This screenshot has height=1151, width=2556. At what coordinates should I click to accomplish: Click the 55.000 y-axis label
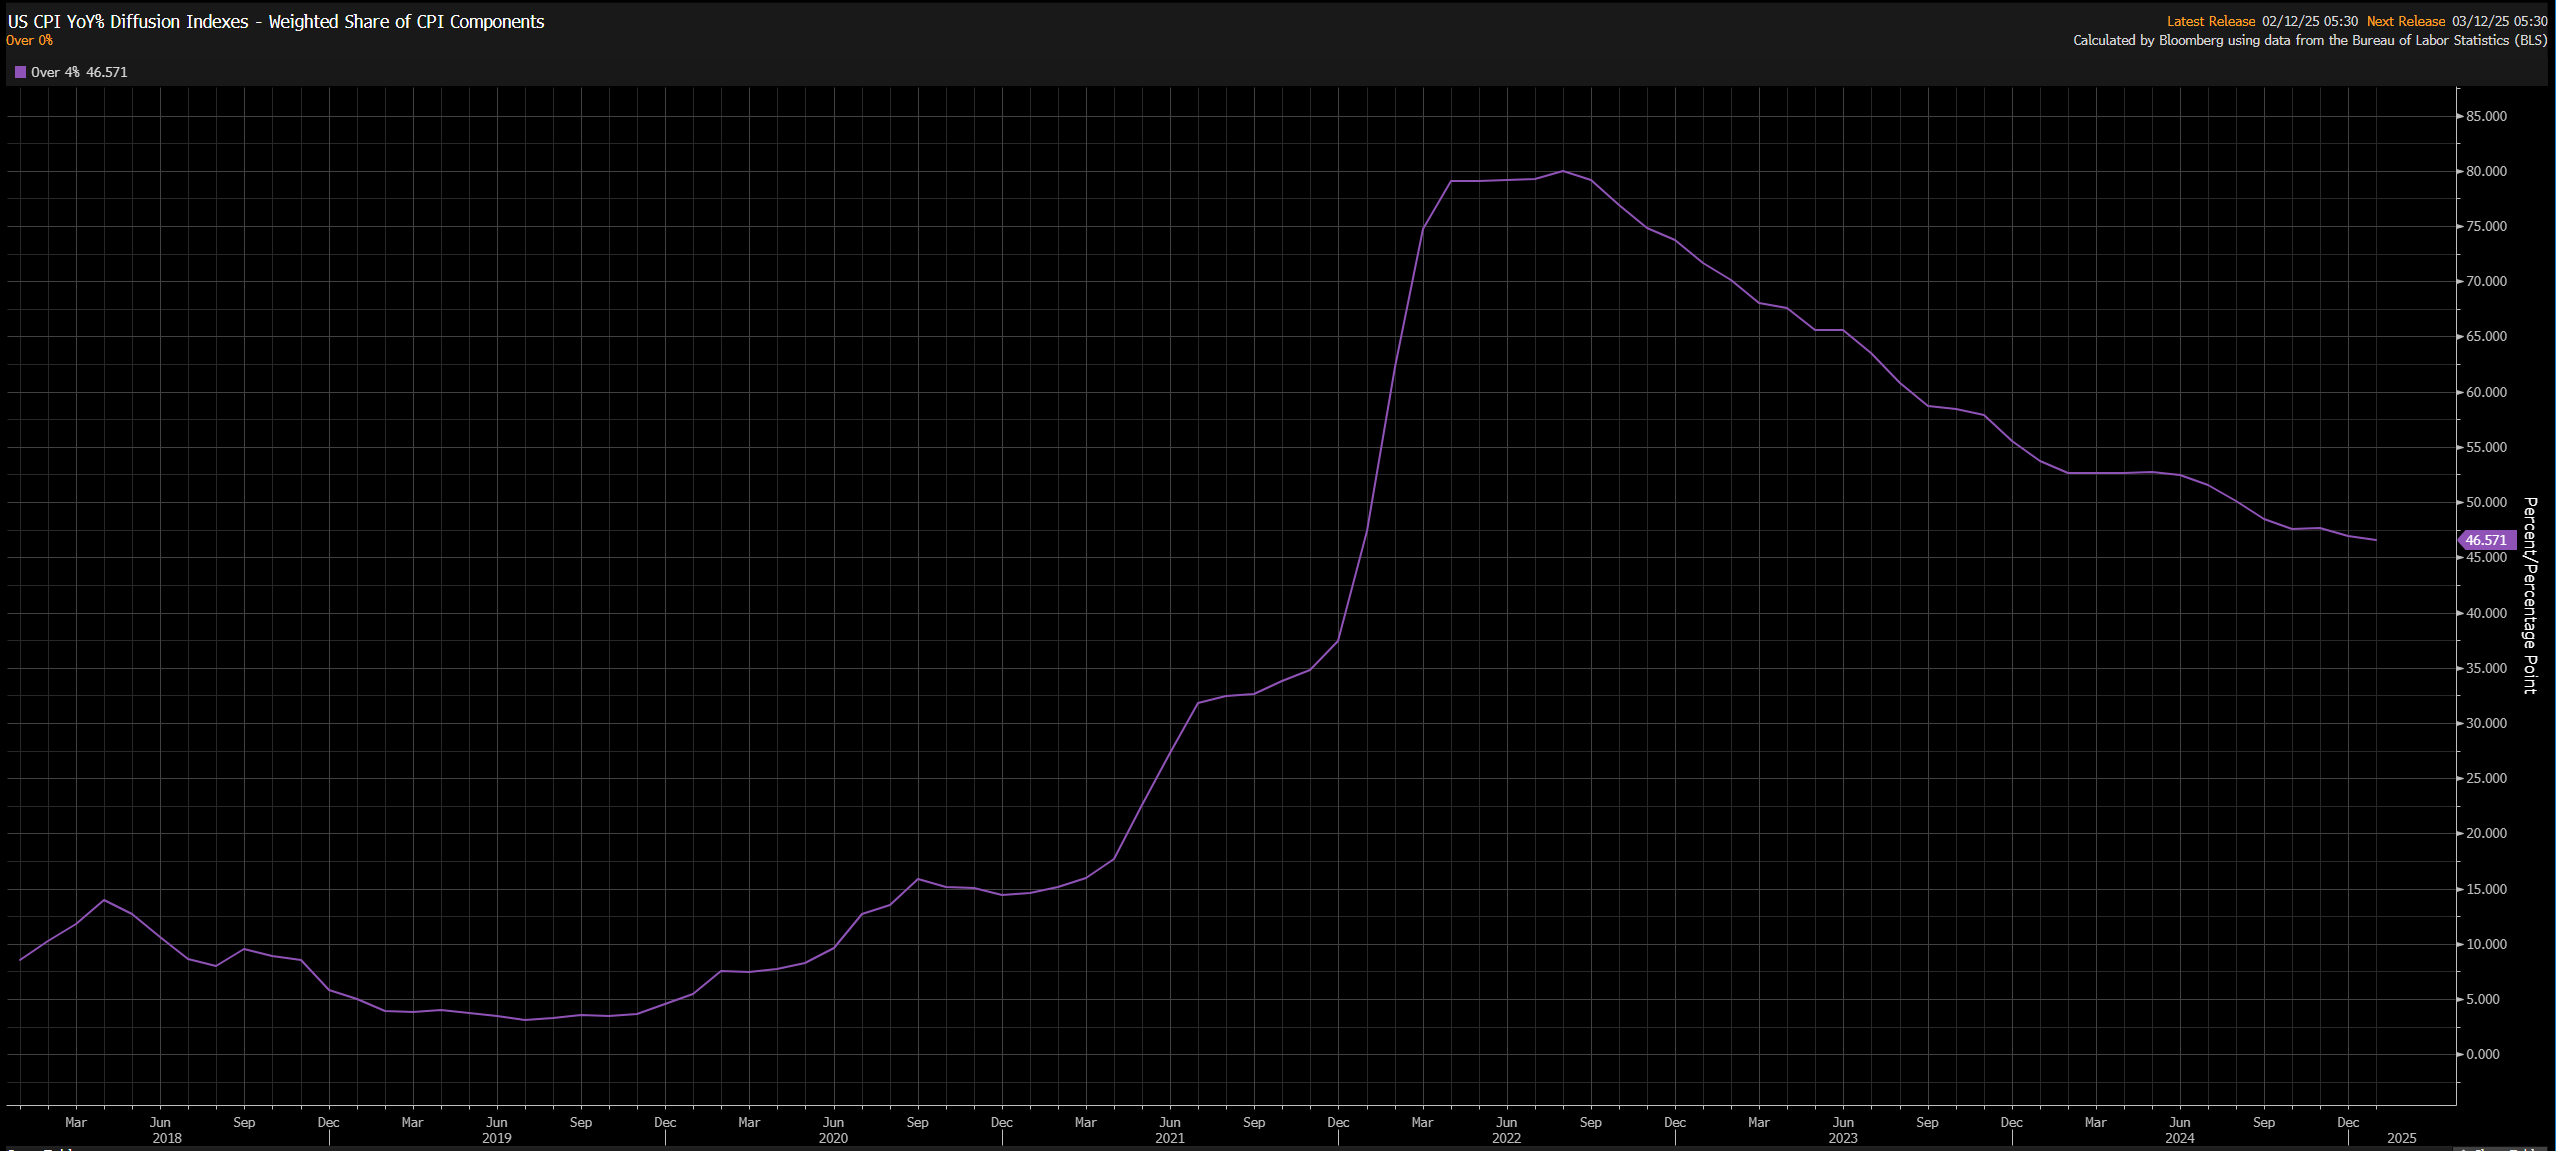pyautogui.click(x=2486, y=448)
